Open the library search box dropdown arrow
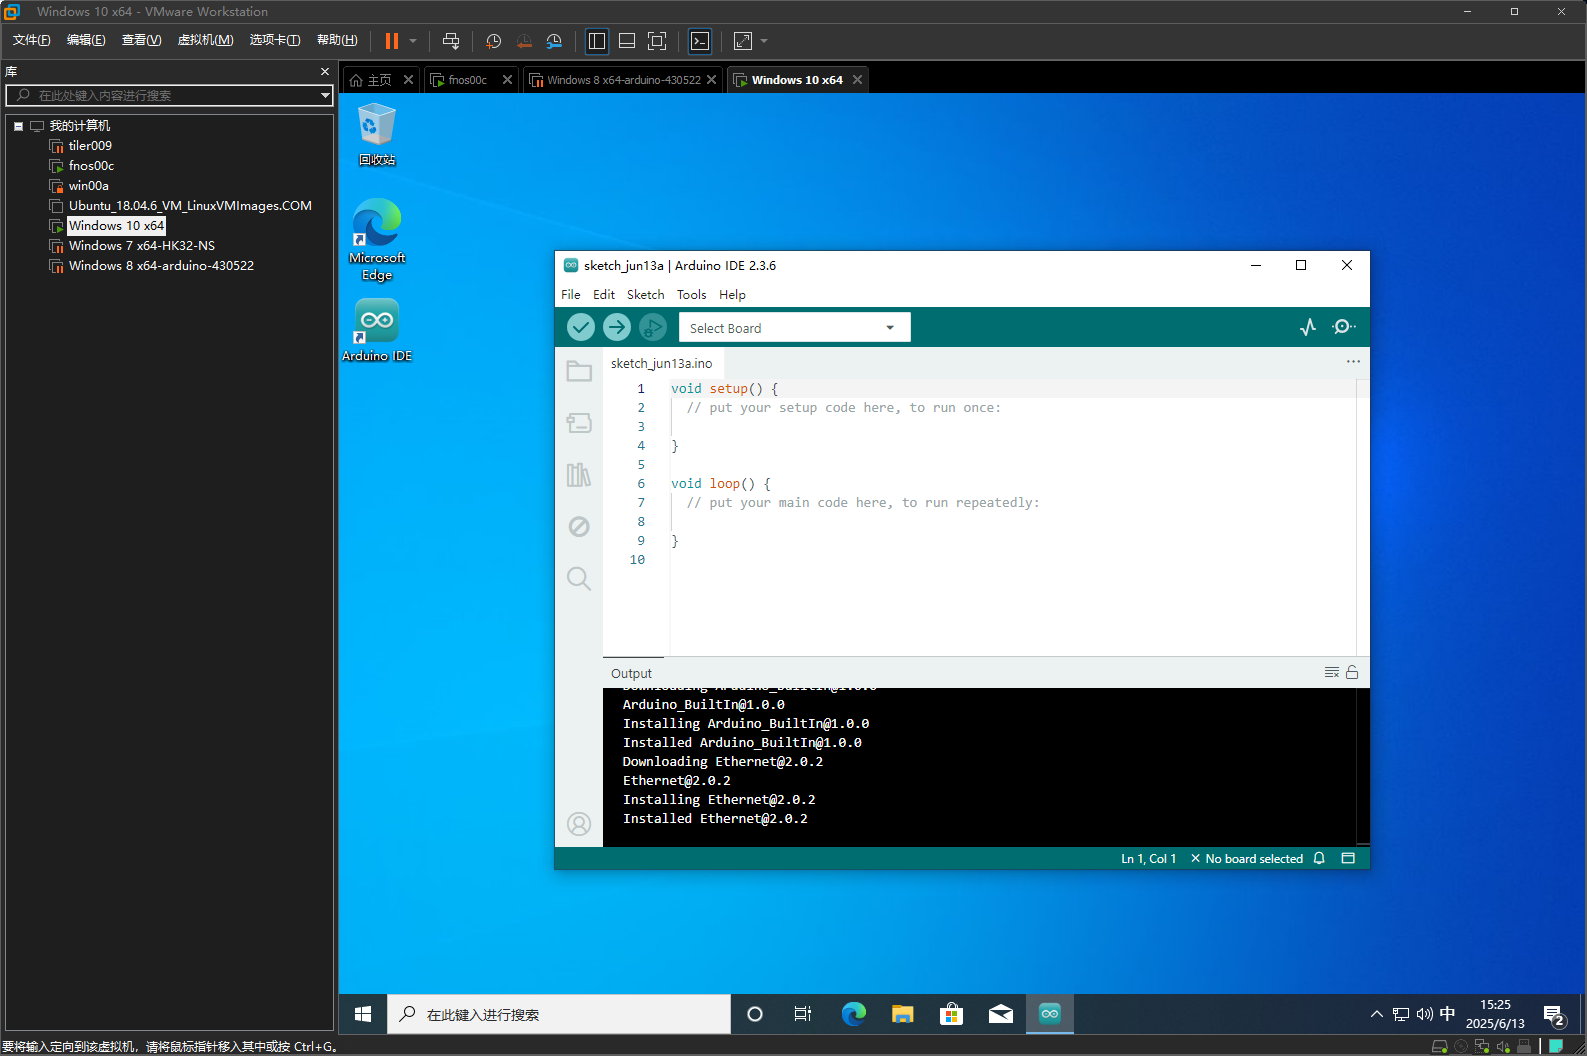1587x1056 pixels. (325, 95)
